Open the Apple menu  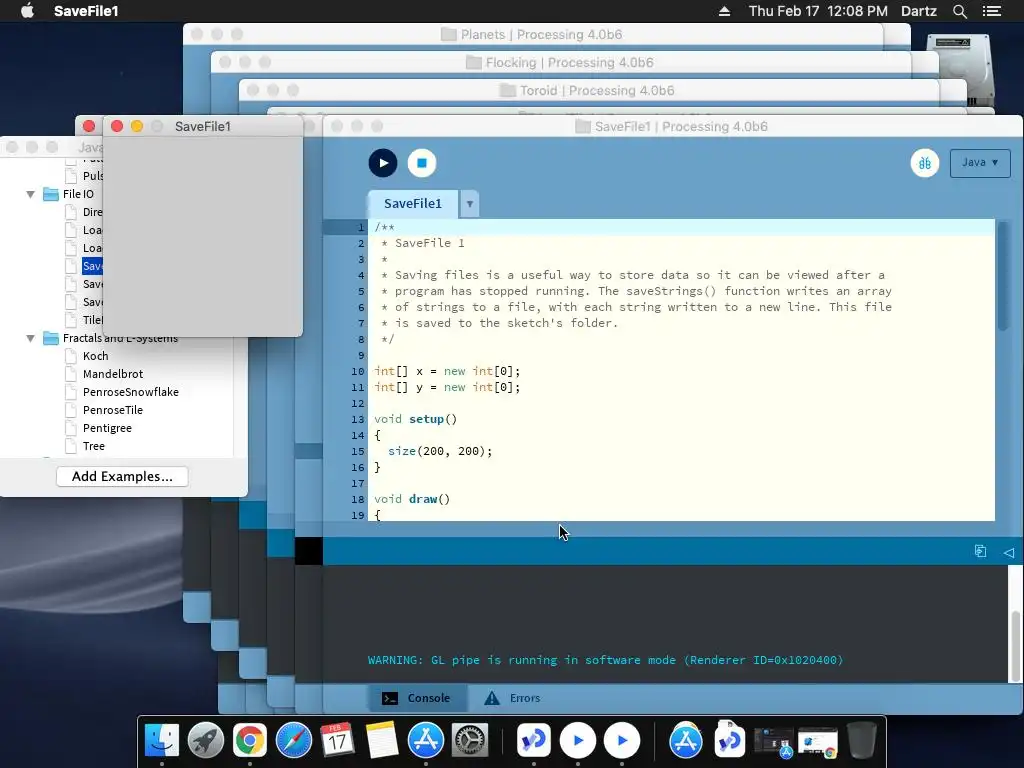click(x=27, y=11)
